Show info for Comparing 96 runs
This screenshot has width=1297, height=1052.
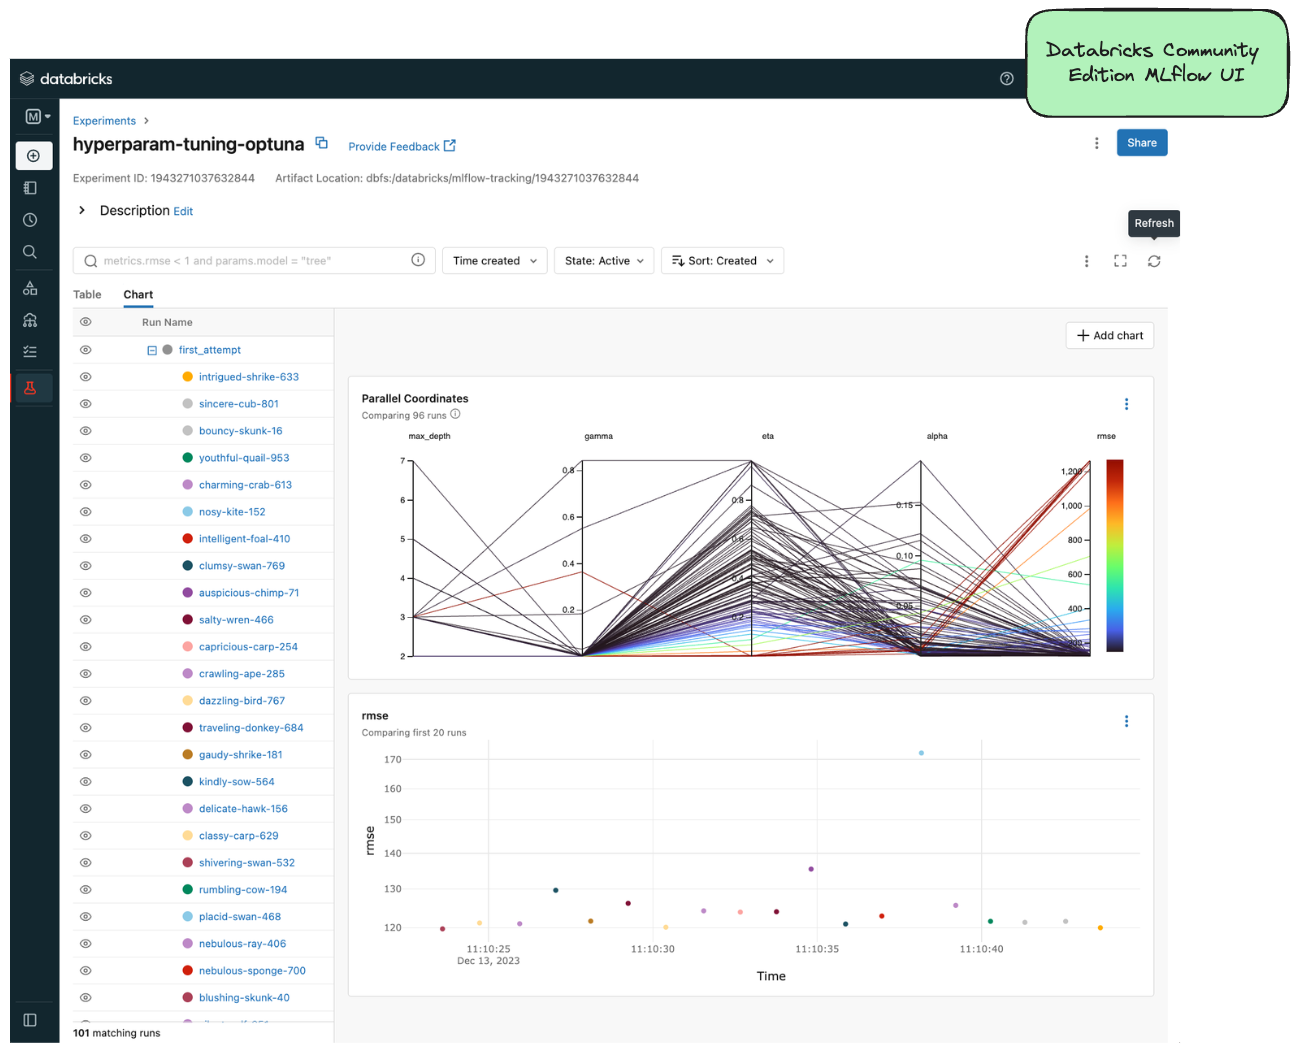(455, 414)
